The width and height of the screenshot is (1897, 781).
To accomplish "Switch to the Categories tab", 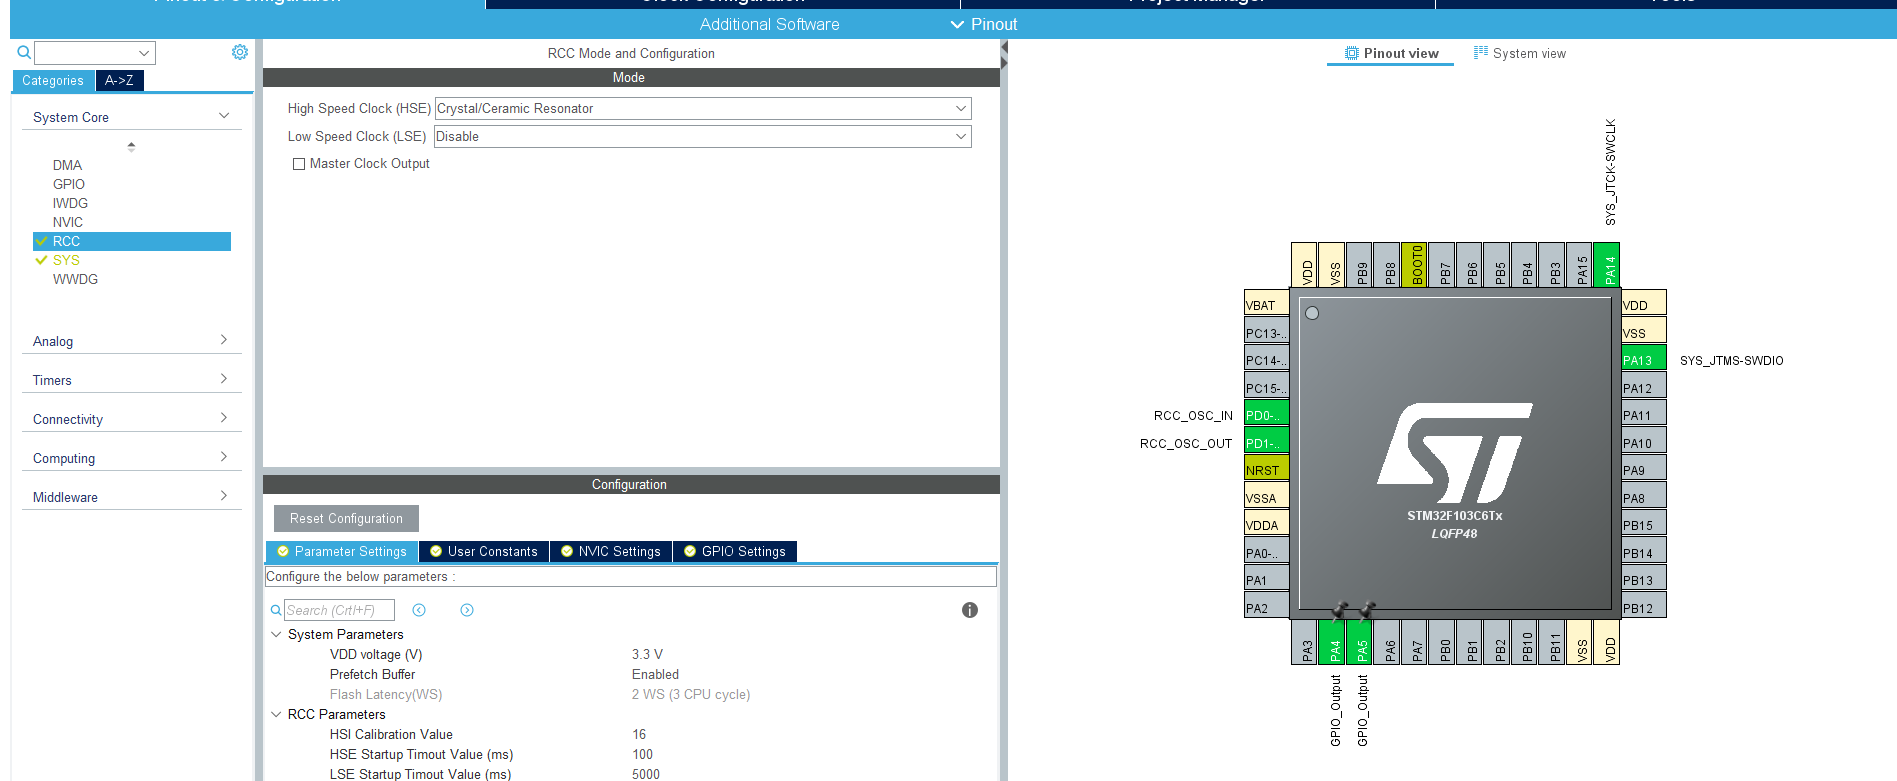I will (x=53, y=81).
